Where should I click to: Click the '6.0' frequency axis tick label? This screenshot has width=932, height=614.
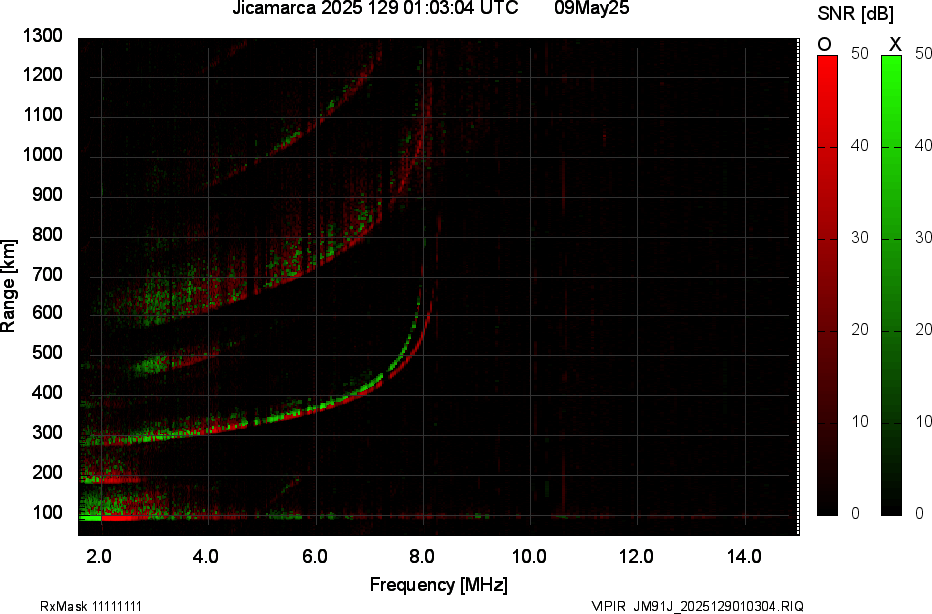tap(314, 557)
